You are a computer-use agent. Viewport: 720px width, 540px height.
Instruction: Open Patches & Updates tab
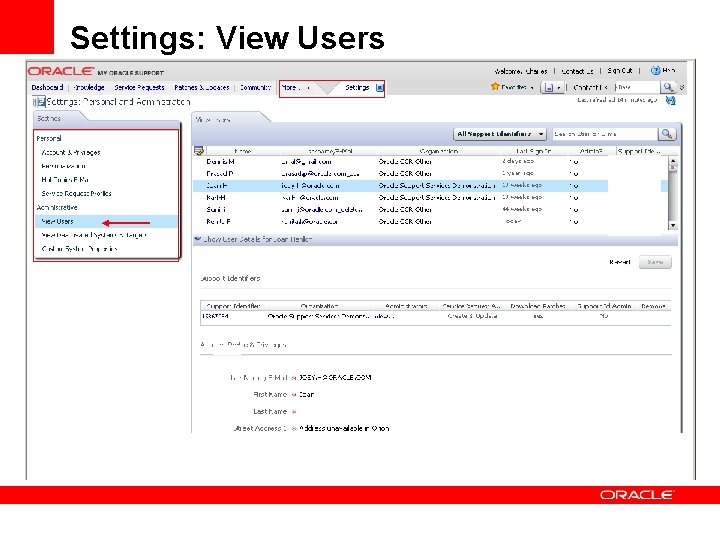(x=202, y=87)
